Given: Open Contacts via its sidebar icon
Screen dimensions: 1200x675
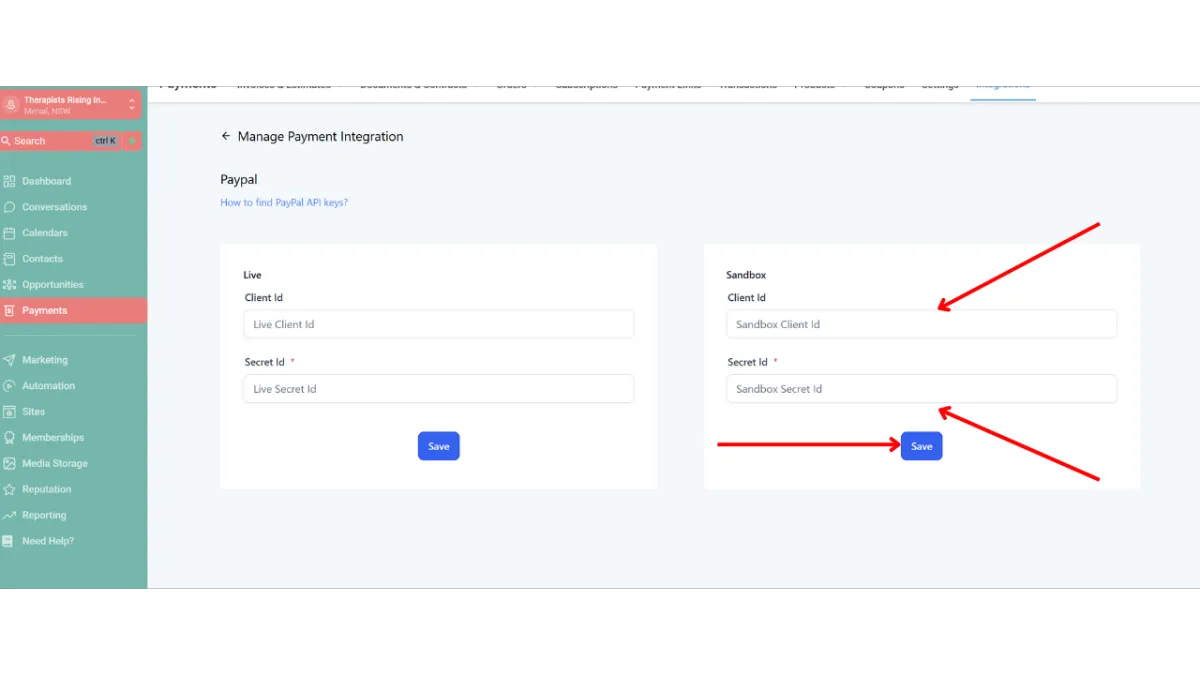Looking at the screenshot, I should [x=9, y=259].
